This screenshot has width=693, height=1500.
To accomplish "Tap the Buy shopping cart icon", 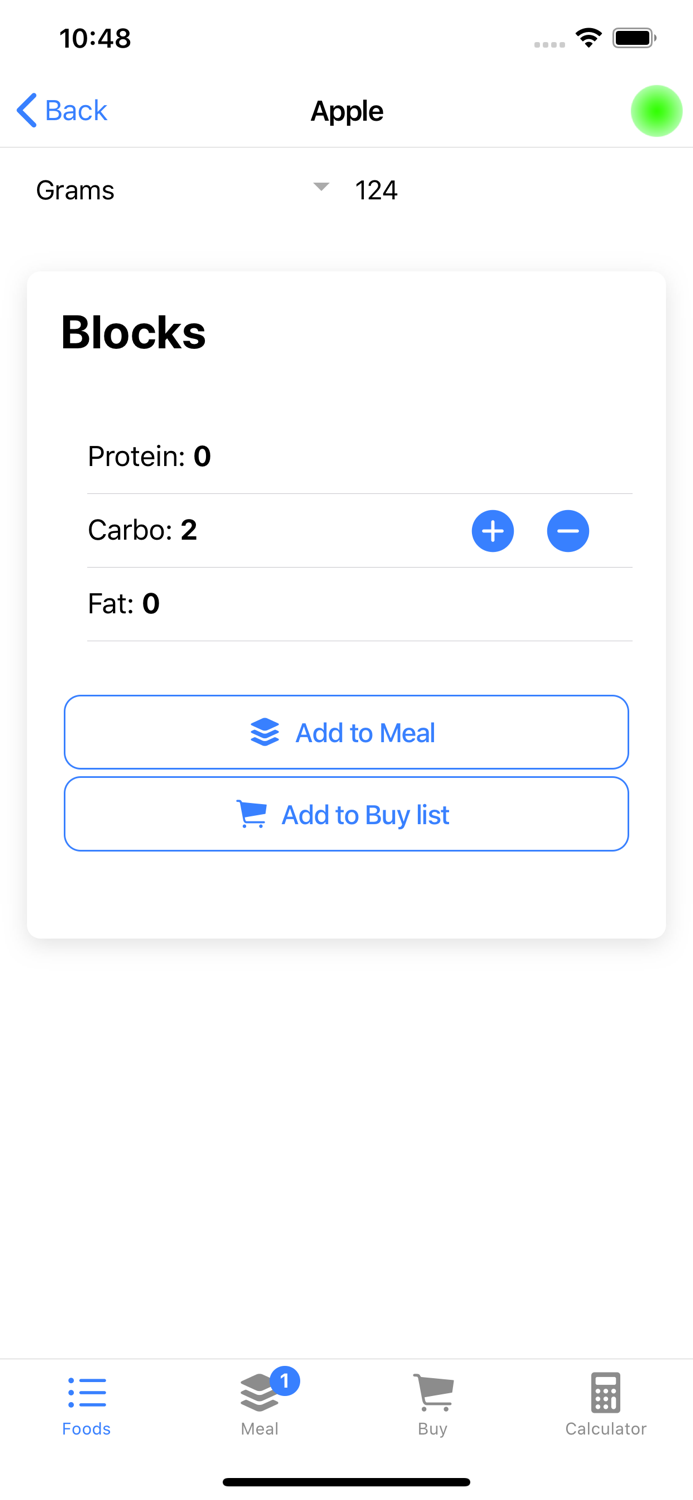I will tap(432, 1391).
